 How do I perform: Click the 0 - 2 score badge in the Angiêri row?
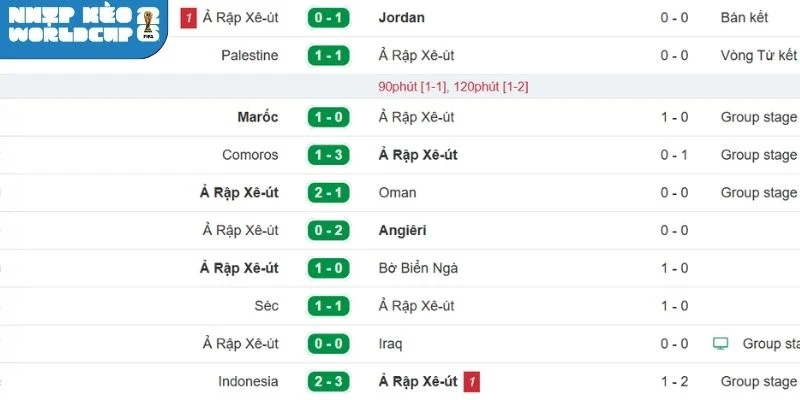pos(328,230)
